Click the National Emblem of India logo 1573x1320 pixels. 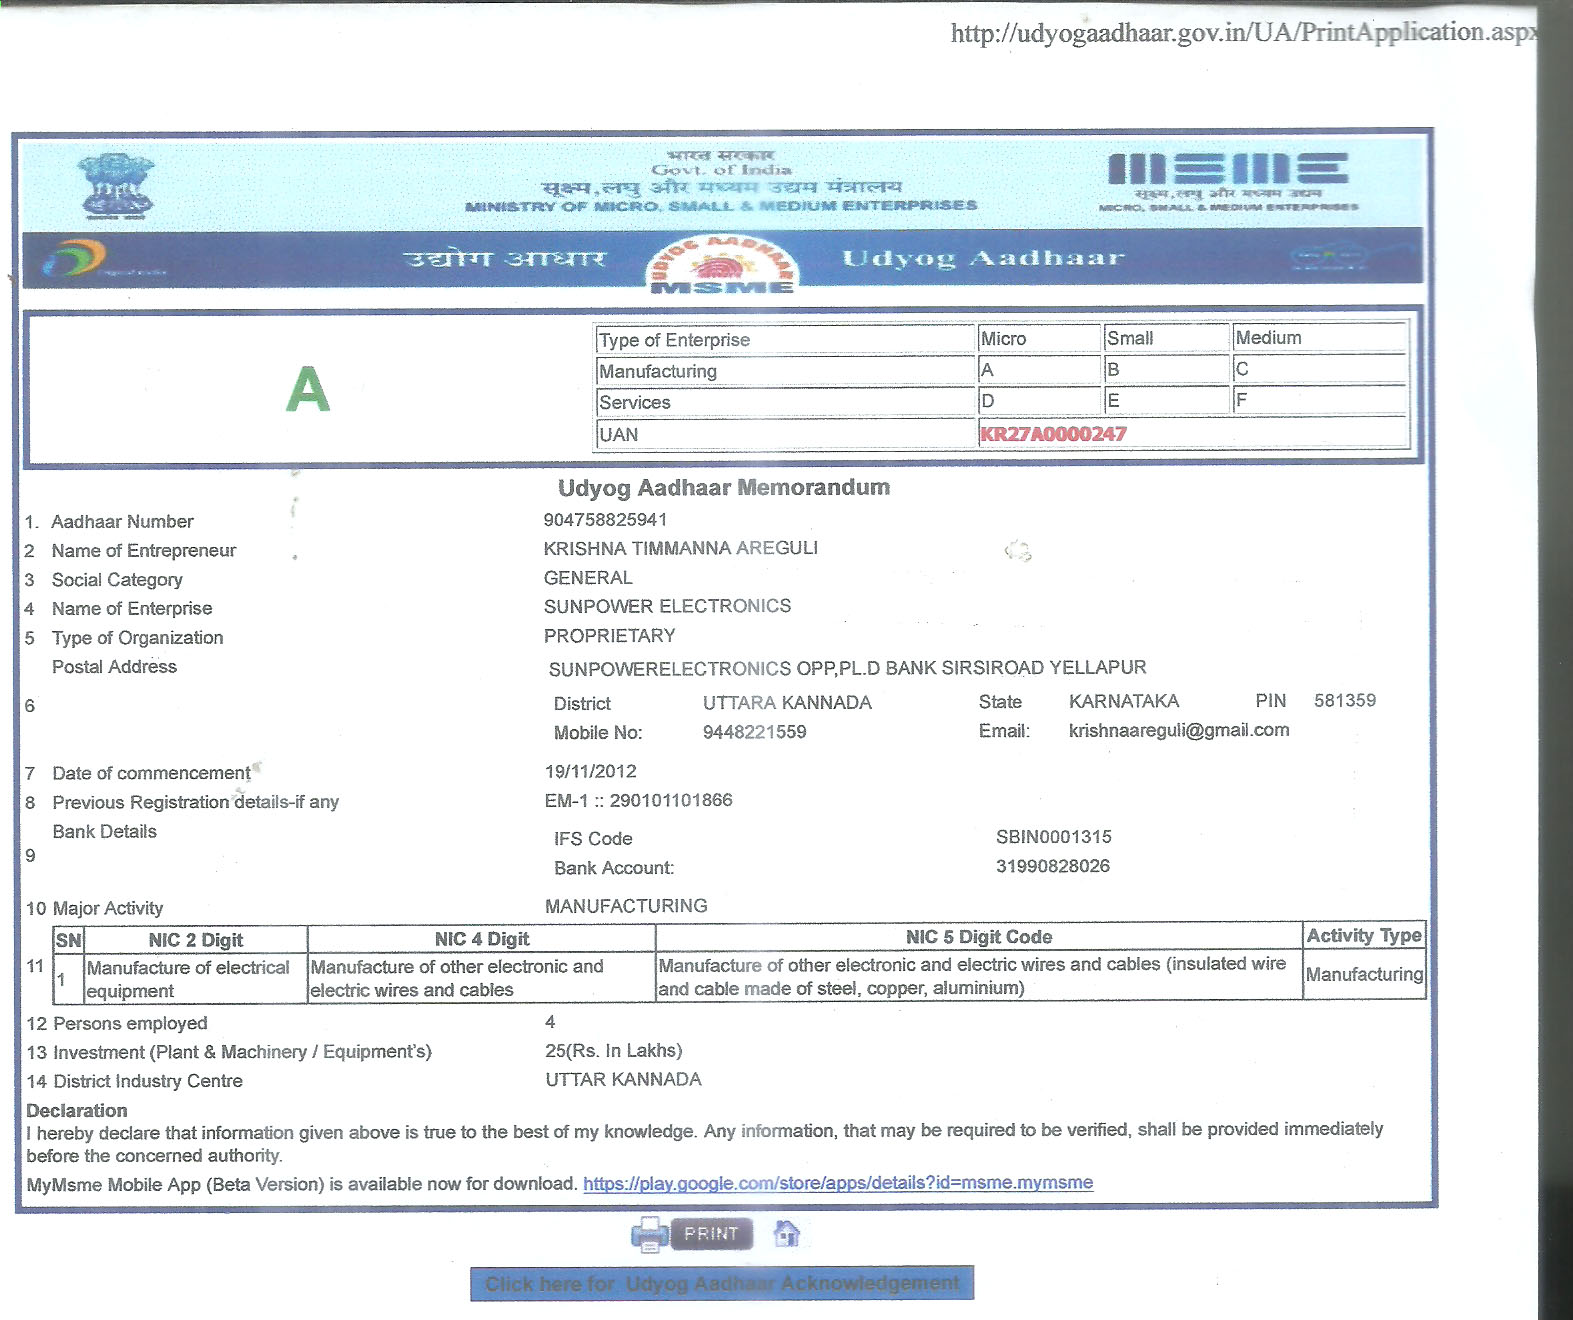pos(116,186)
